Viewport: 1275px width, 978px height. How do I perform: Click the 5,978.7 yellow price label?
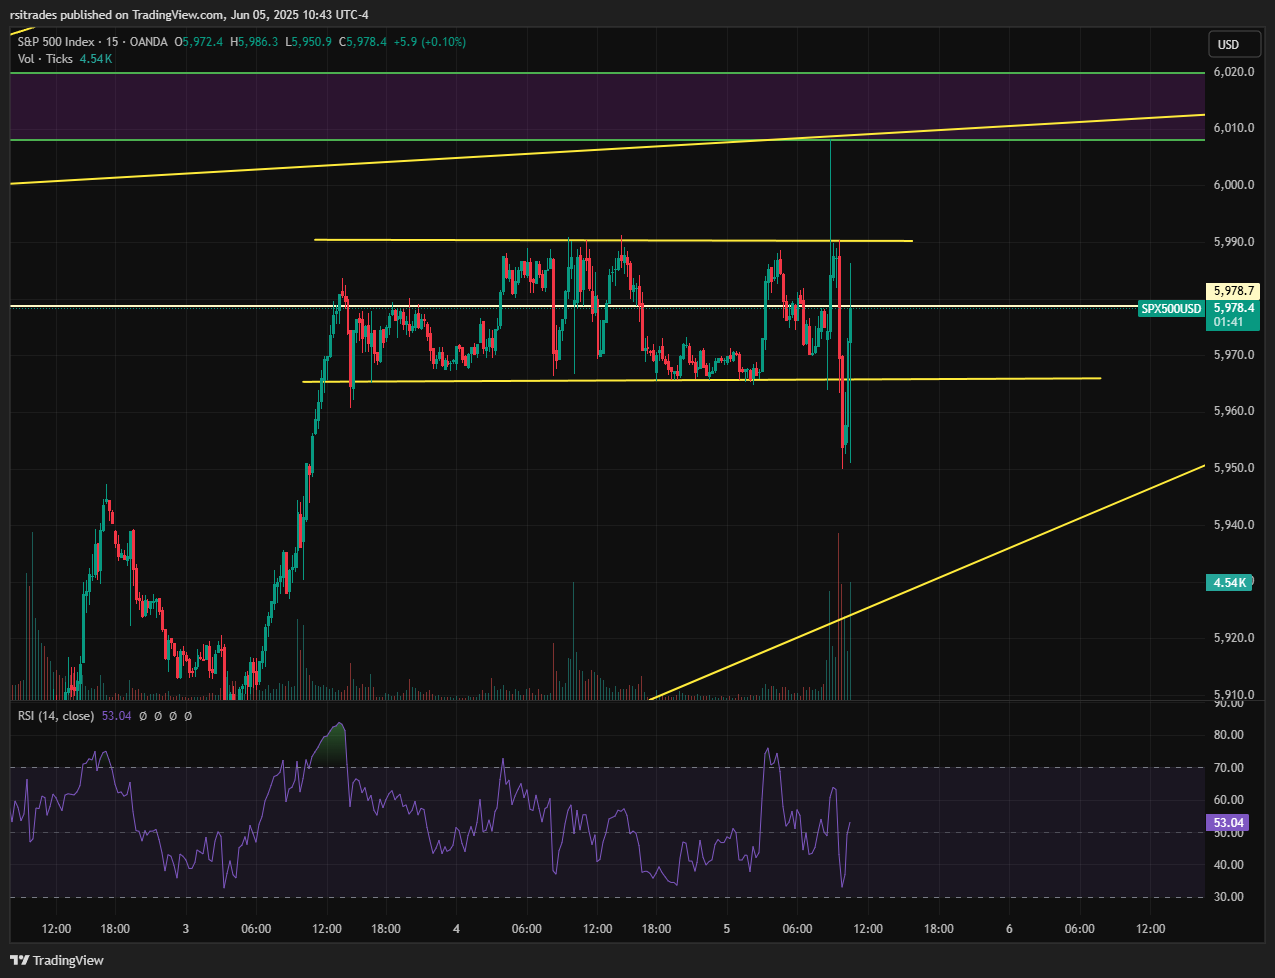pos(1233,291)
